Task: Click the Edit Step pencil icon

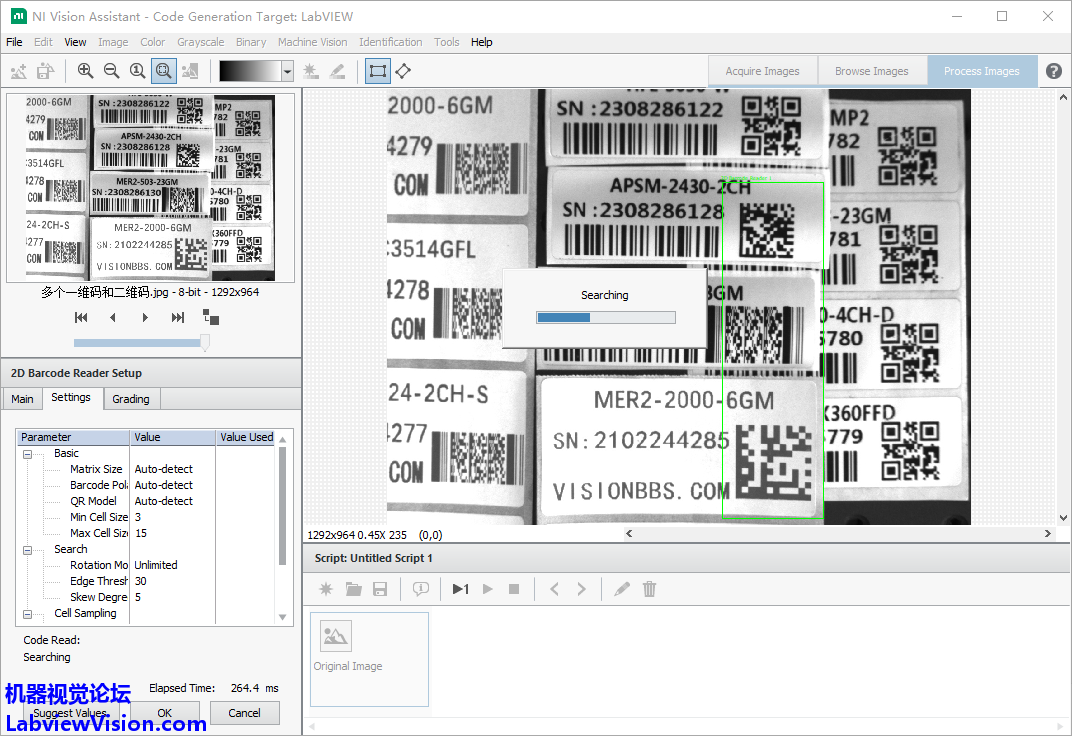Action: 621,589
